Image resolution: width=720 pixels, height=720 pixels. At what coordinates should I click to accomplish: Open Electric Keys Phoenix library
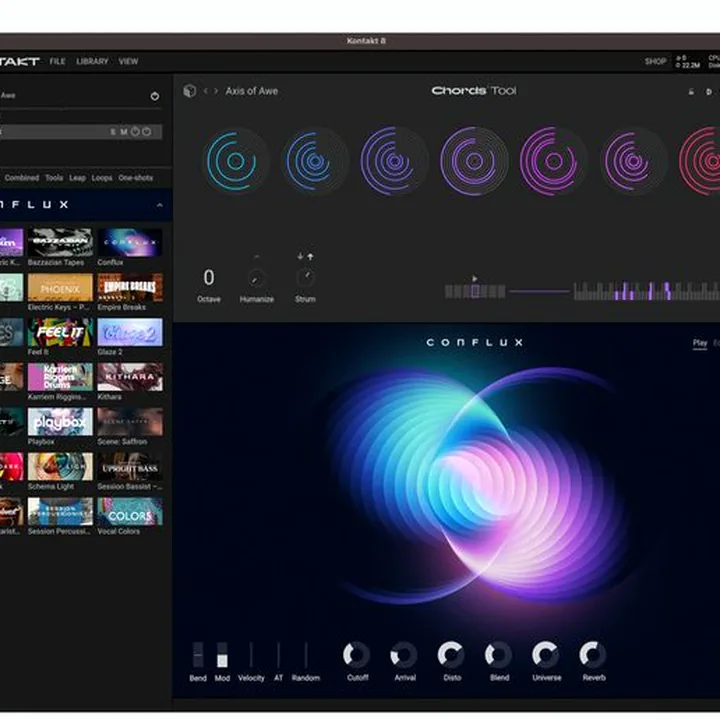[x=60, y=287]
